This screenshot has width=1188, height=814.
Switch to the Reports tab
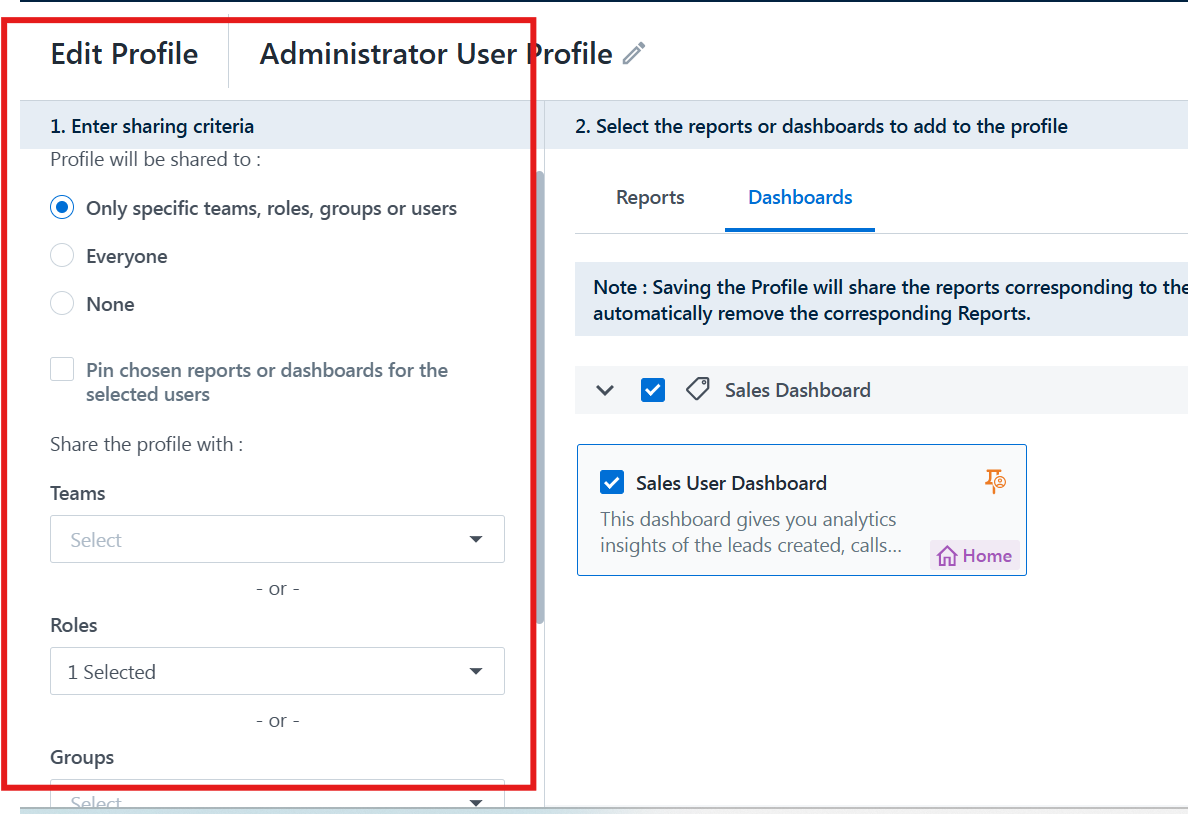[x=650, y=198]
